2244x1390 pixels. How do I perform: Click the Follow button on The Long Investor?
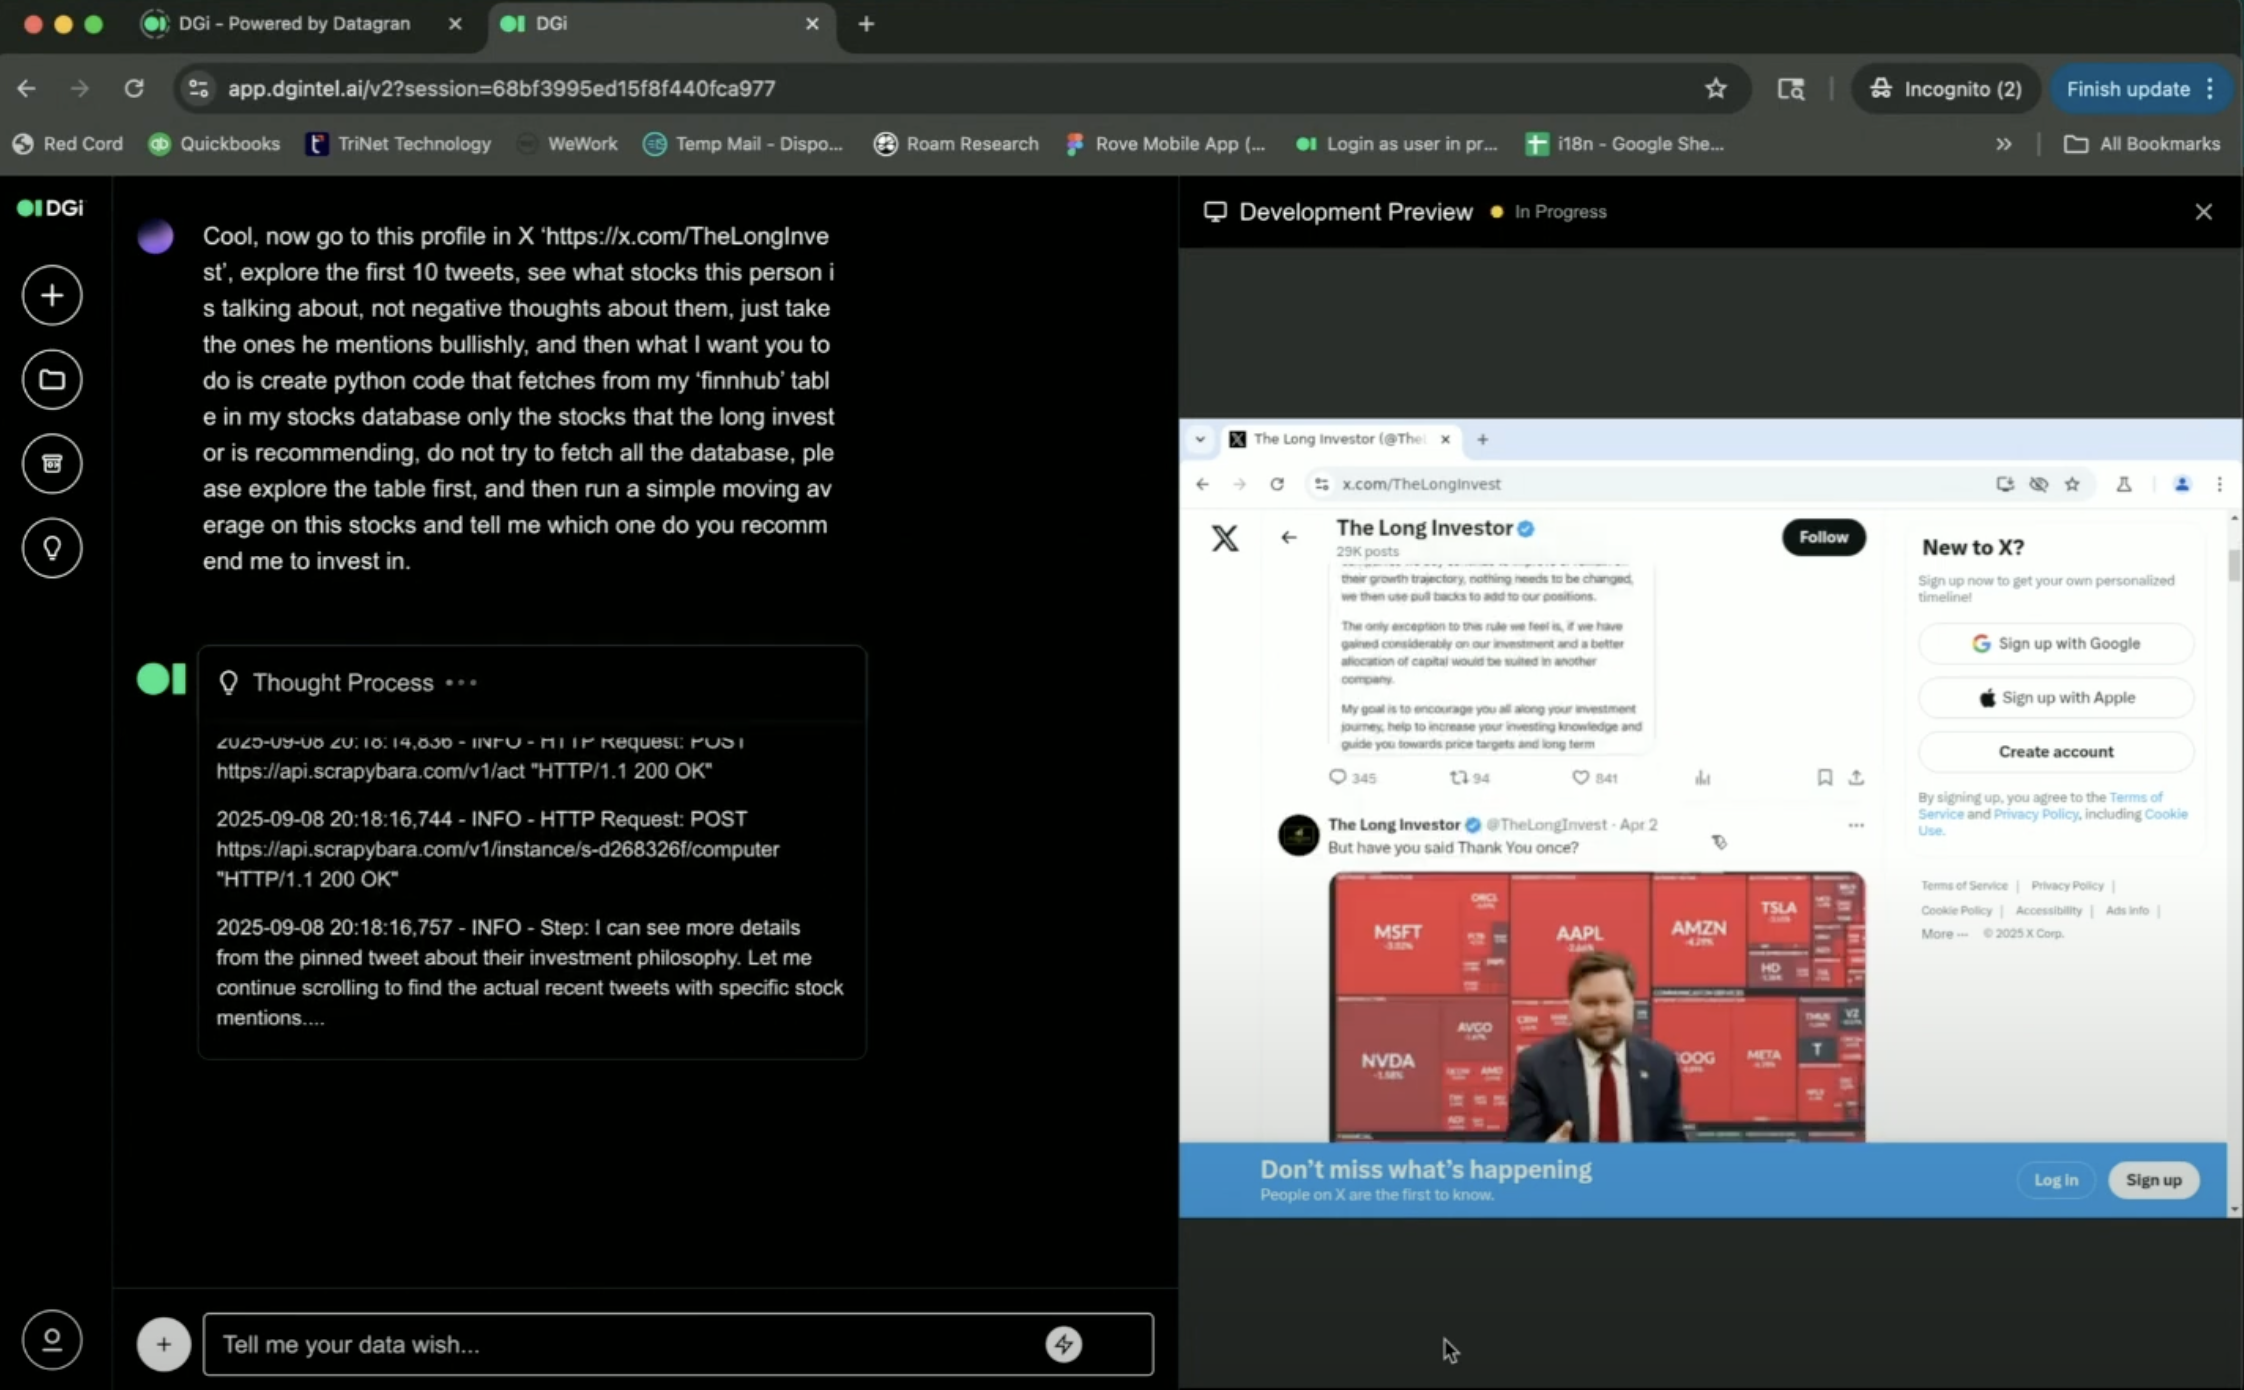[x=1823, y=537]
